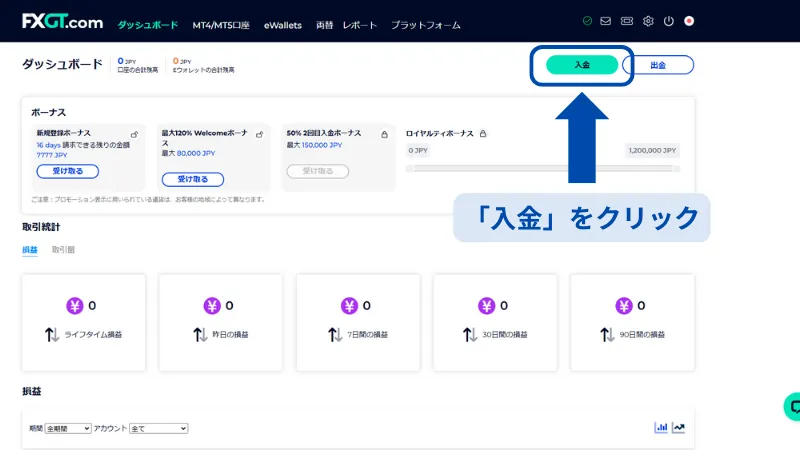Click the power logout icon

click(668, 21)
